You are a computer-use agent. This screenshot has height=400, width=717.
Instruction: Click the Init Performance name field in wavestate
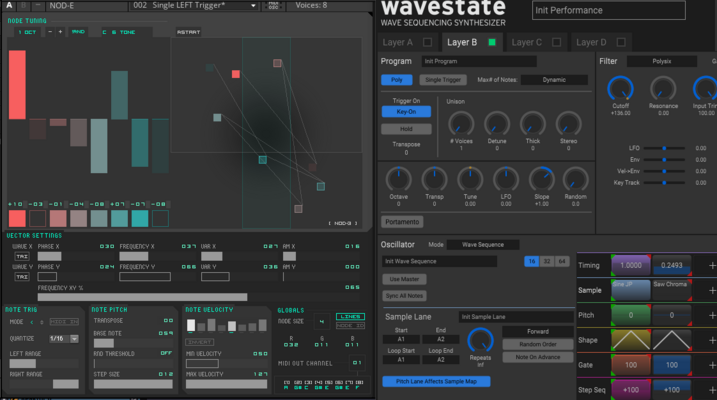tap(609, 10)
